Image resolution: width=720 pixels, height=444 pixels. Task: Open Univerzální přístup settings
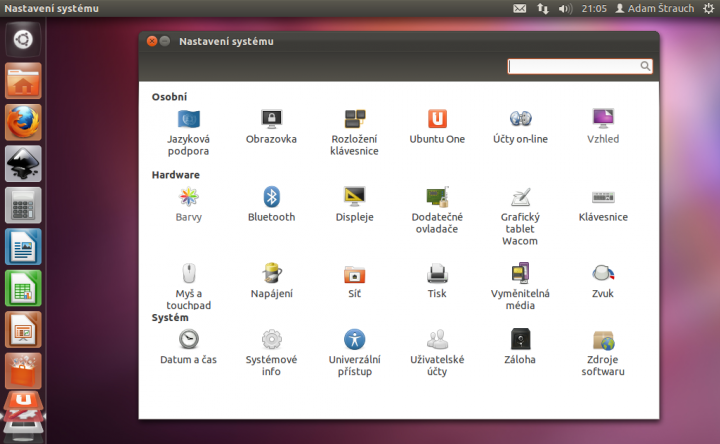pos(354,353)
